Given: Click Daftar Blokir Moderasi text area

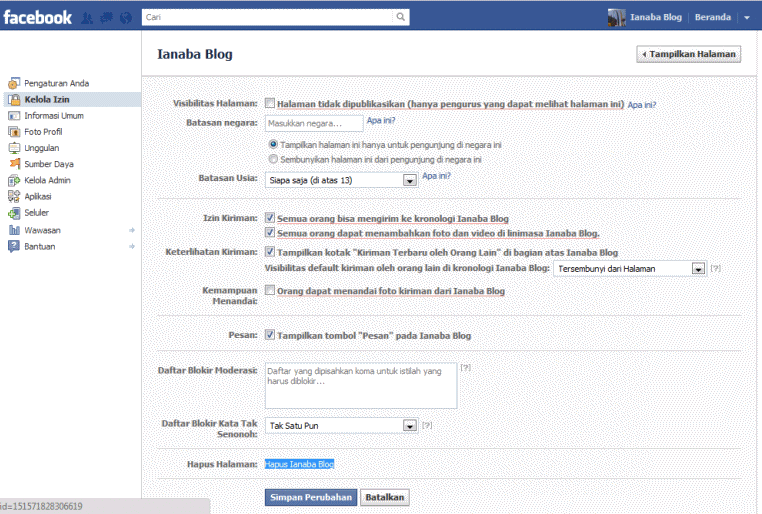Looking at the screenshot, I should (361, 386).
